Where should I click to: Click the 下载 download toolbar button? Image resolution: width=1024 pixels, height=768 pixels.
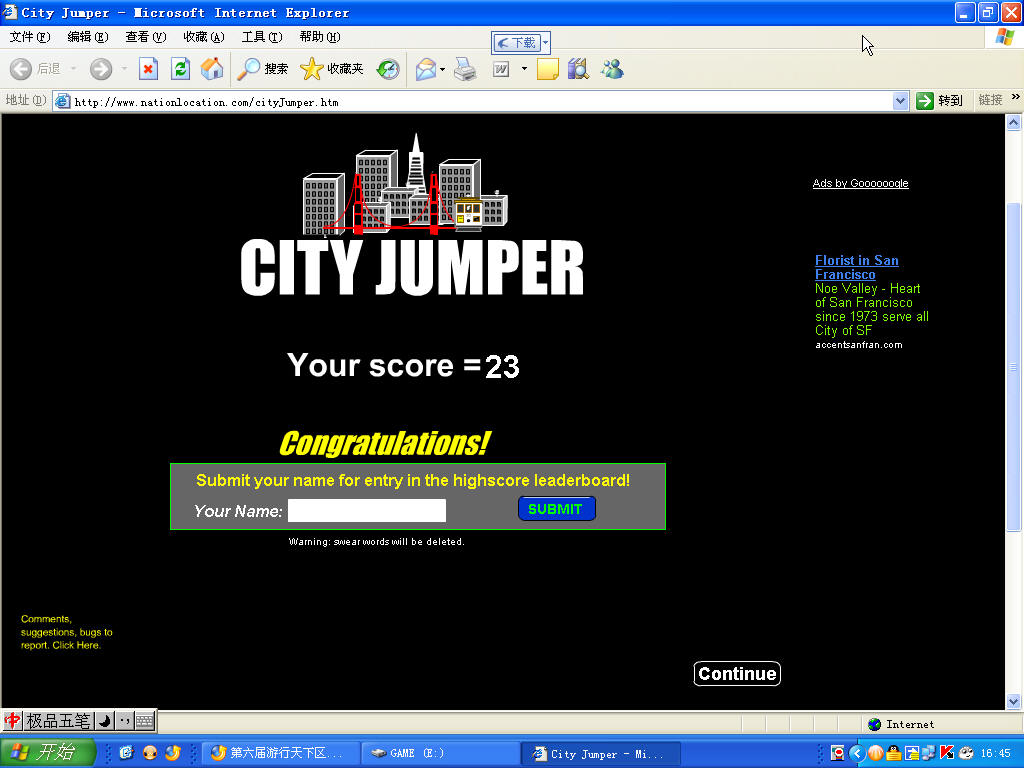pos(517,43)
